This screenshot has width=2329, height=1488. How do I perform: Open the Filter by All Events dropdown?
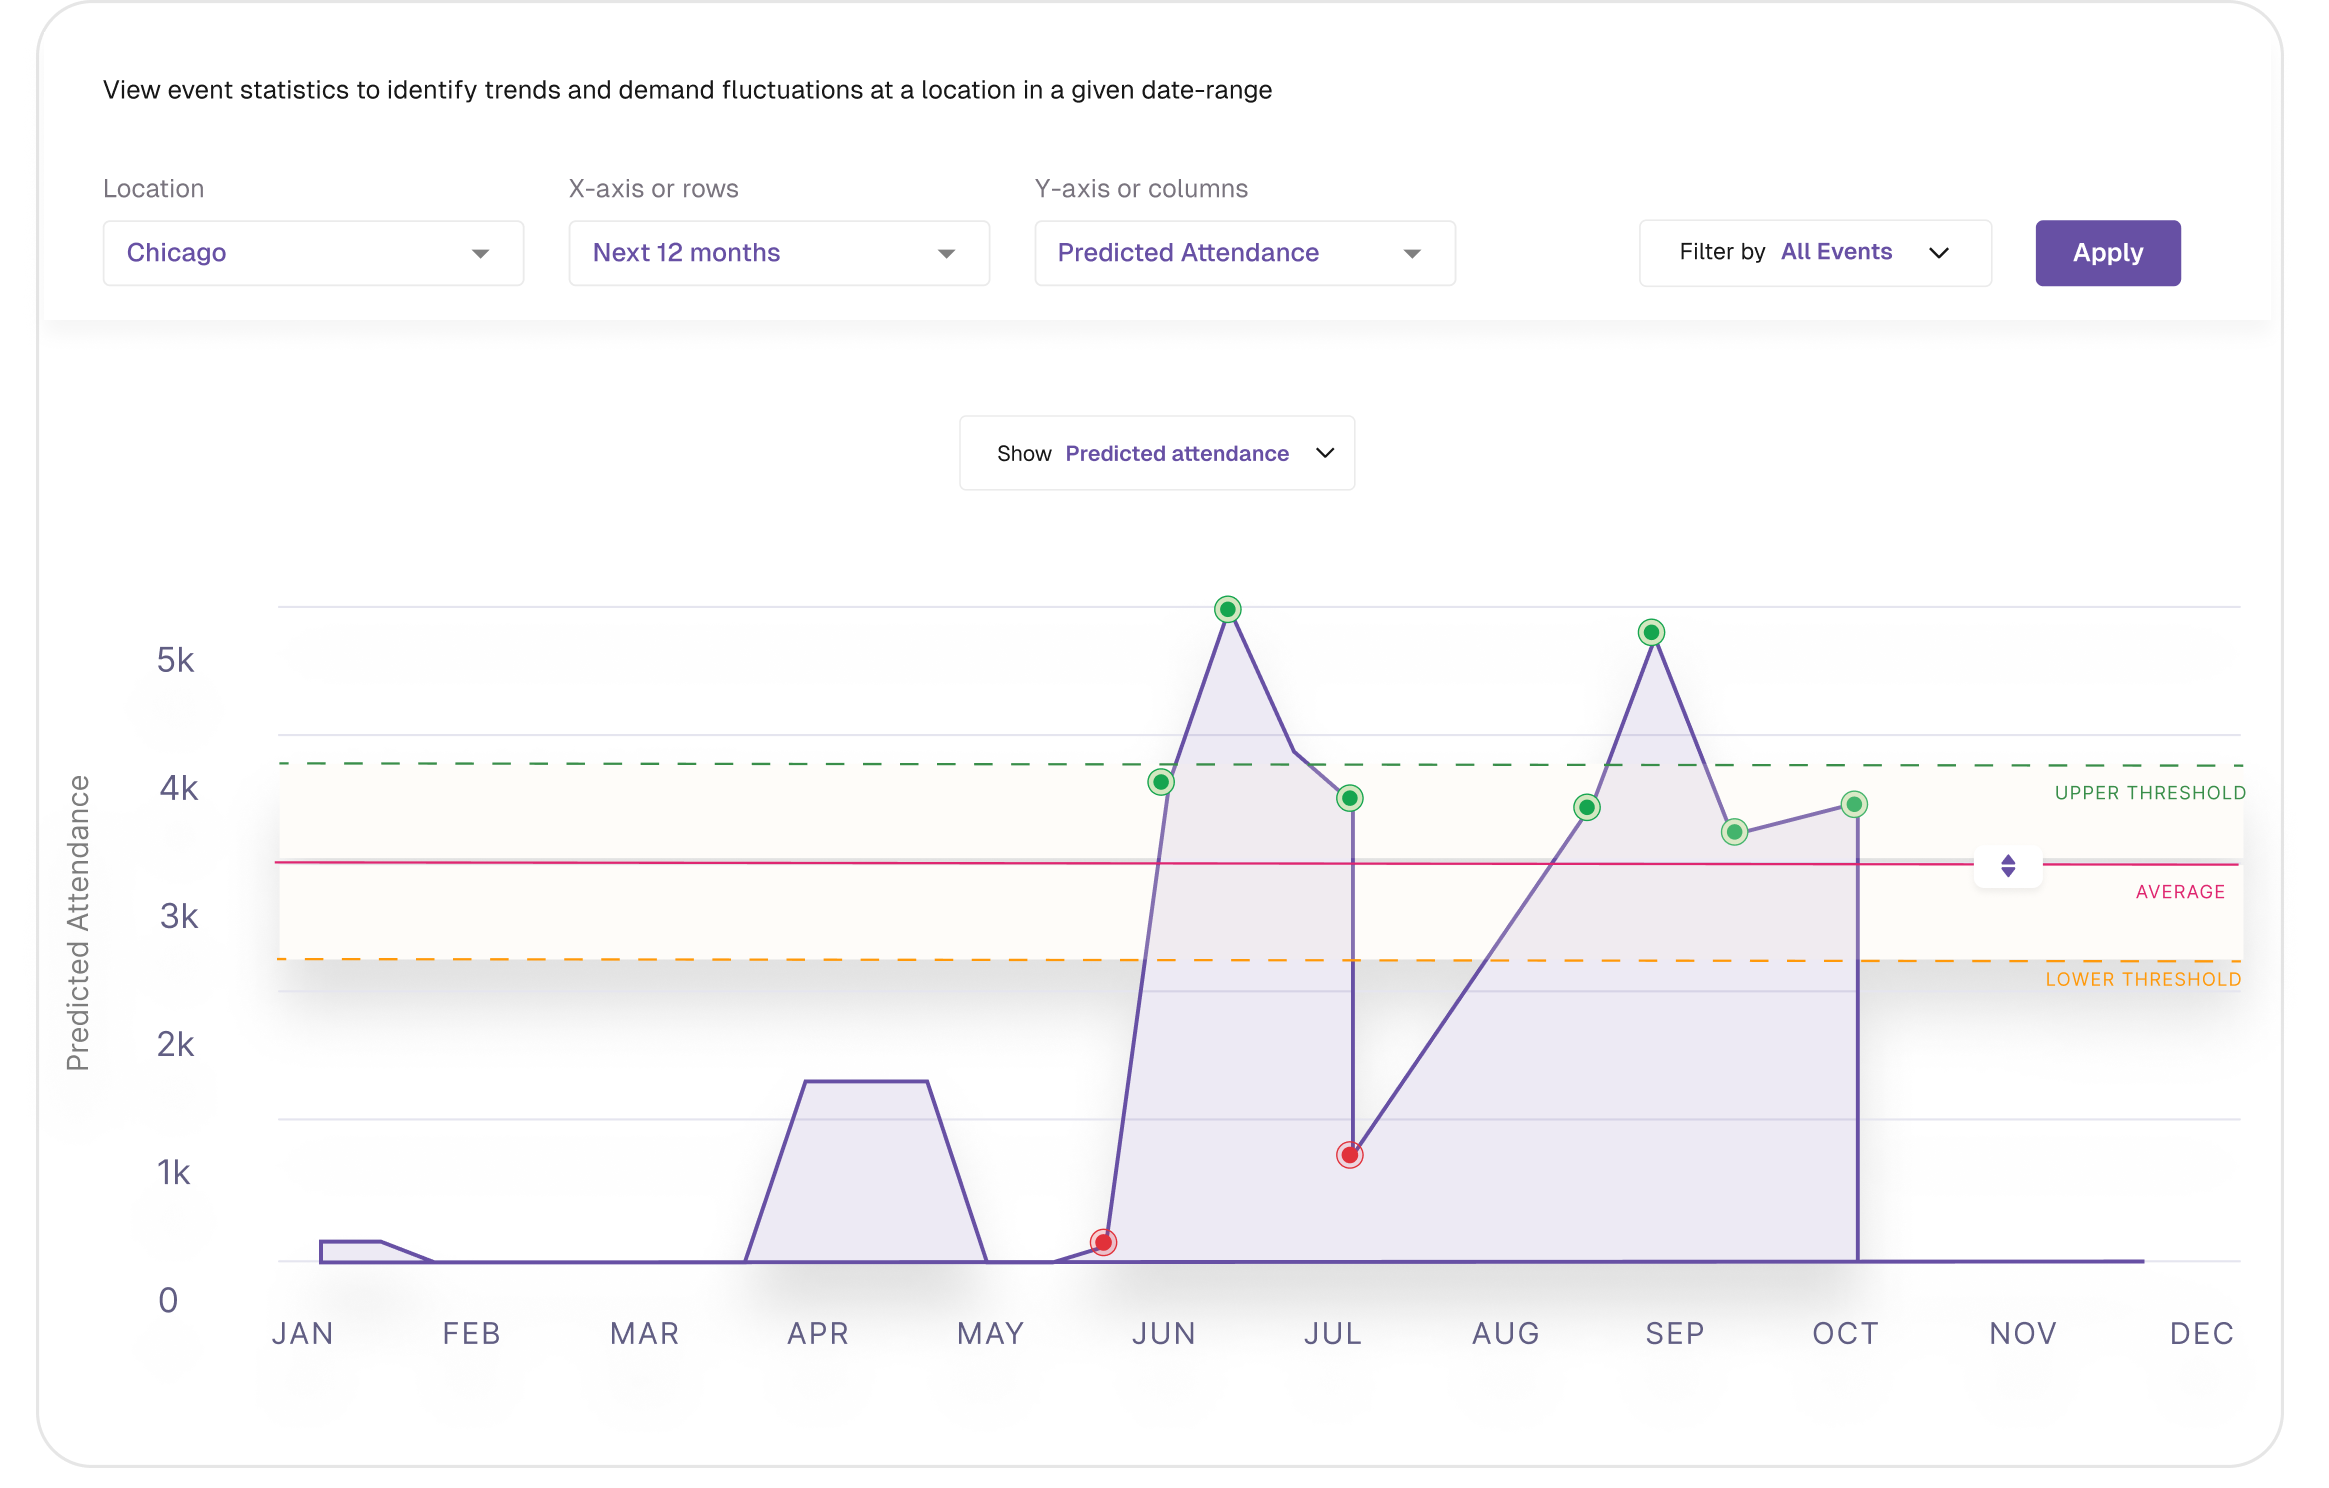(1815, 253)
